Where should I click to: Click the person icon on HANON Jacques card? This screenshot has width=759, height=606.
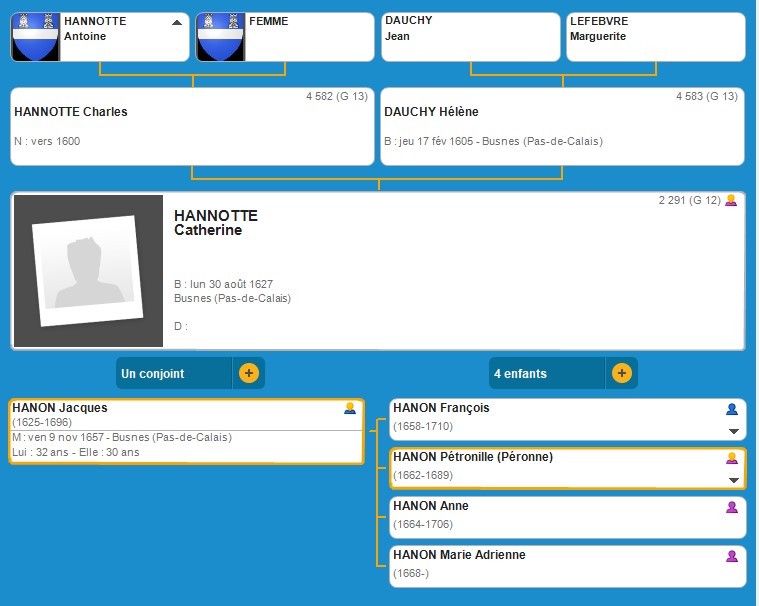pyautogui.click(x=350, y=408)
